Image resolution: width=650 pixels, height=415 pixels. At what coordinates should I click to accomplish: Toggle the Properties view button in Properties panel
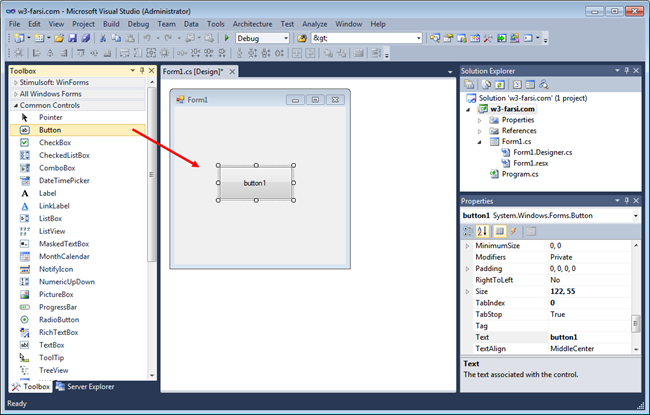click(500, 231)
